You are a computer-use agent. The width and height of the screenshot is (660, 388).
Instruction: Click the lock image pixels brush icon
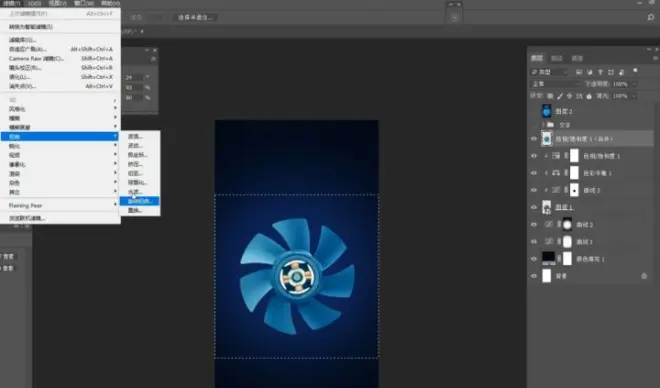[x=560, y=96]
